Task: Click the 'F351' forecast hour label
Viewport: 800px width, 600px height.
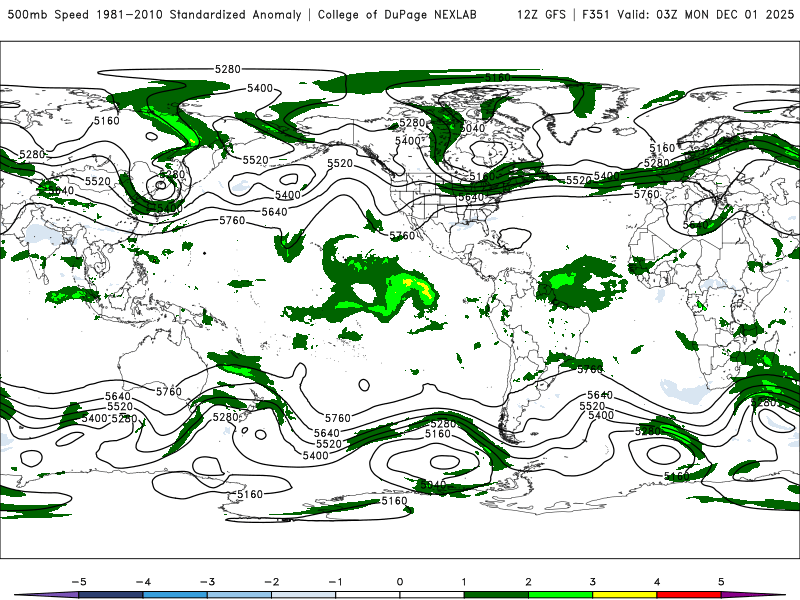Action: (596, 15)
